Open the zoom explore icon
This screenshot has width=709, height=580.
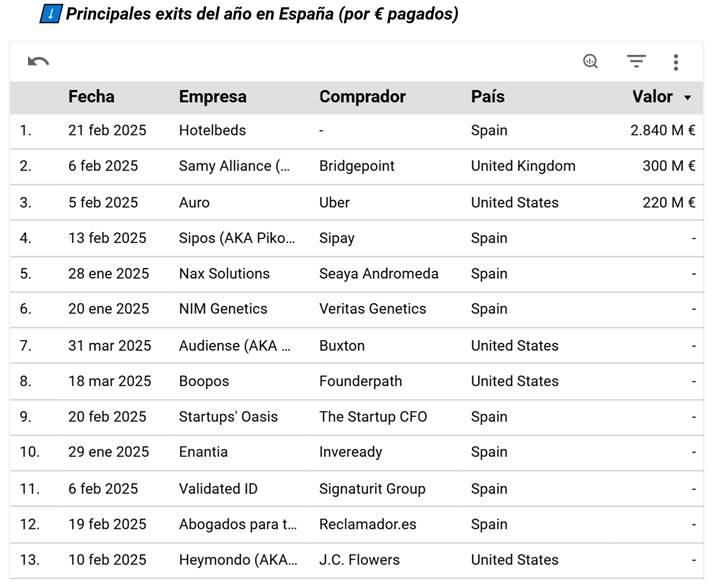tap(590, 62)
